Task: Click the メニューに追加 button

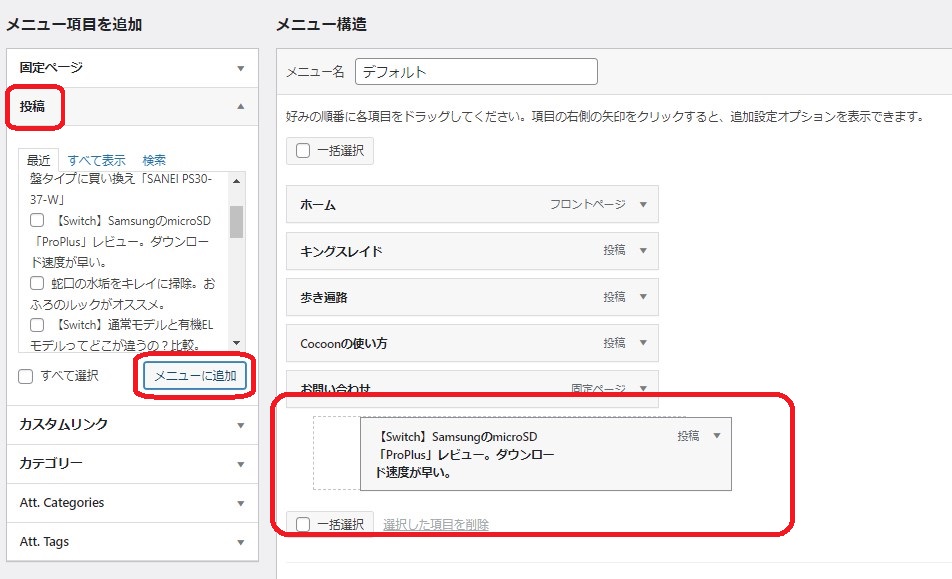Action: (195, 376)
